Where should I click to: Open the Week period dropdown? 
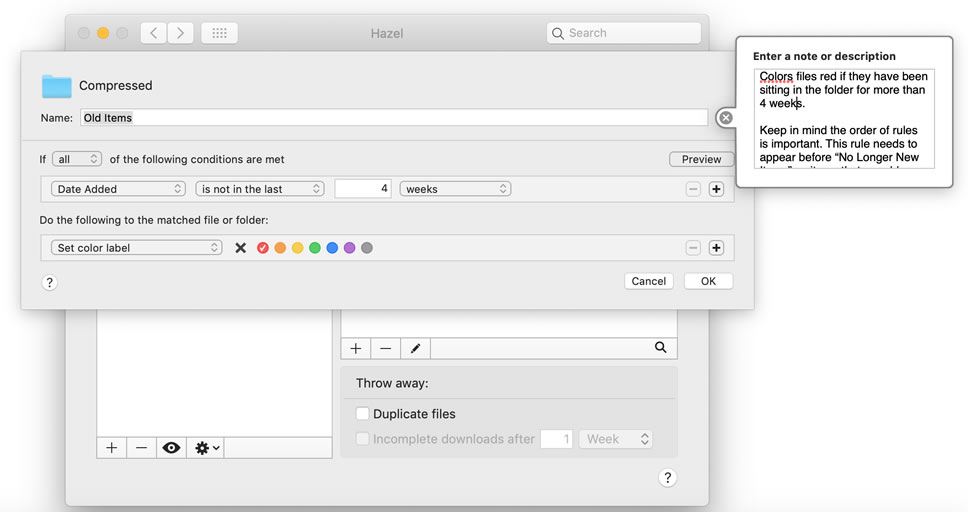point(615,439)
